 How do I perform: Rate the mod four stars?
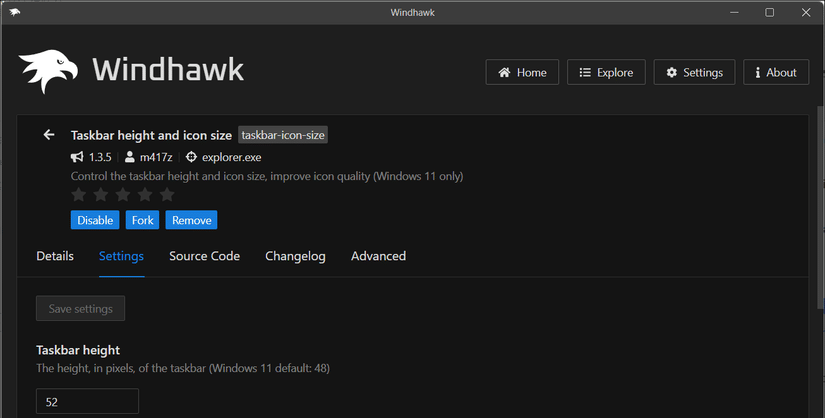145,195
